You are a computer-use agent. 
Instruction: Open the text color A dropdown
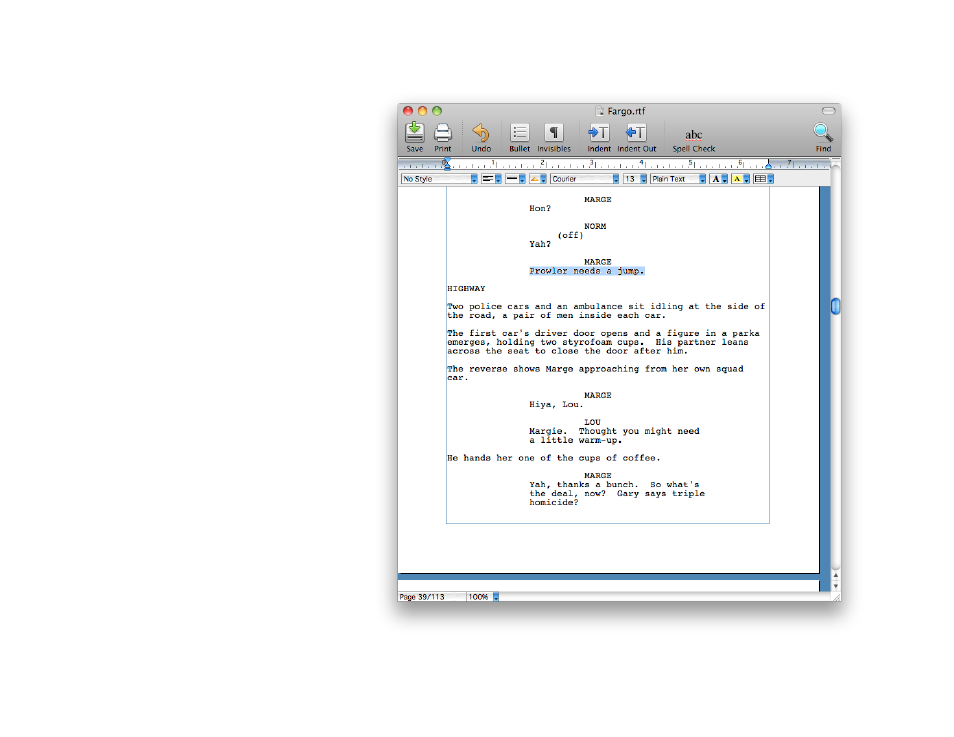(x=719, y=179)
